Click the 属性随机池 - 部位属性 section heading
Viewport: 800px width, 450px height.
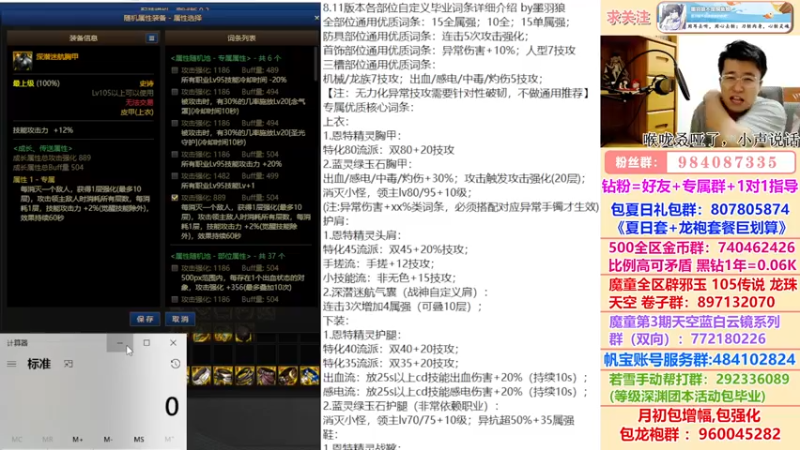pyautogui.click(x=228, y=256)
